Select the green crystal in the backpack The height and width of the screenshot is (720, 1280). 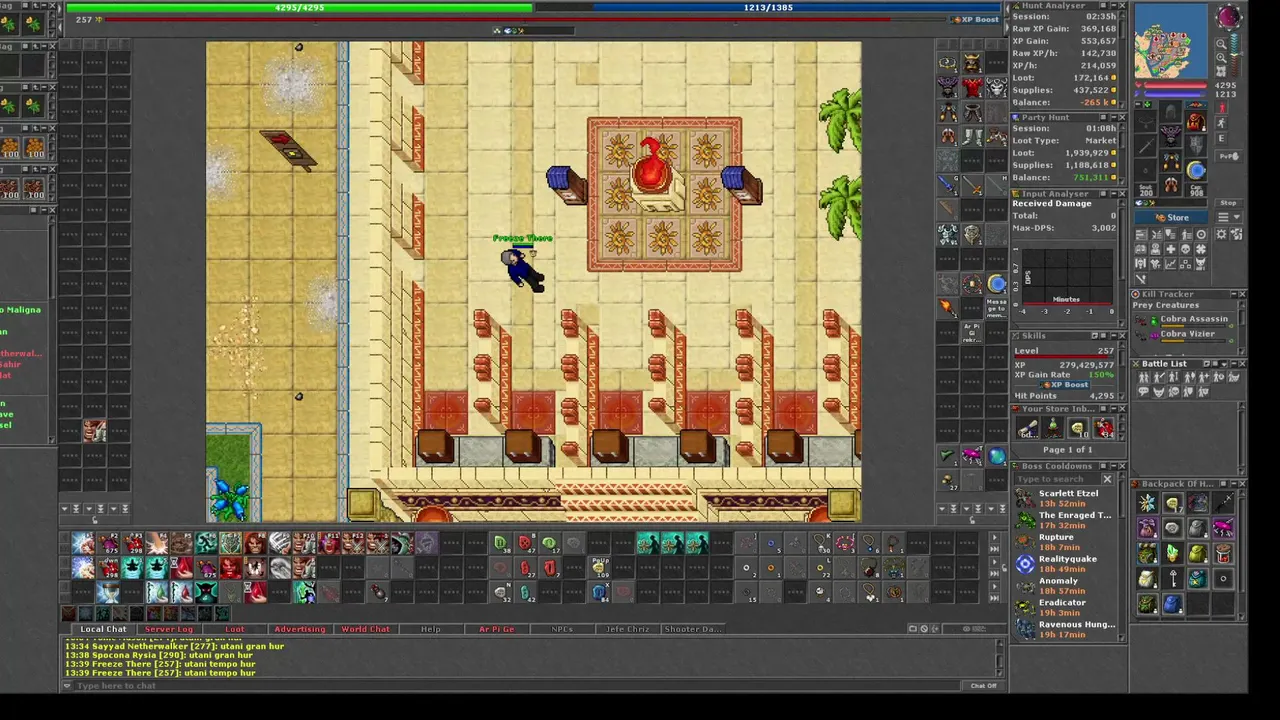tap(1172, 553)
